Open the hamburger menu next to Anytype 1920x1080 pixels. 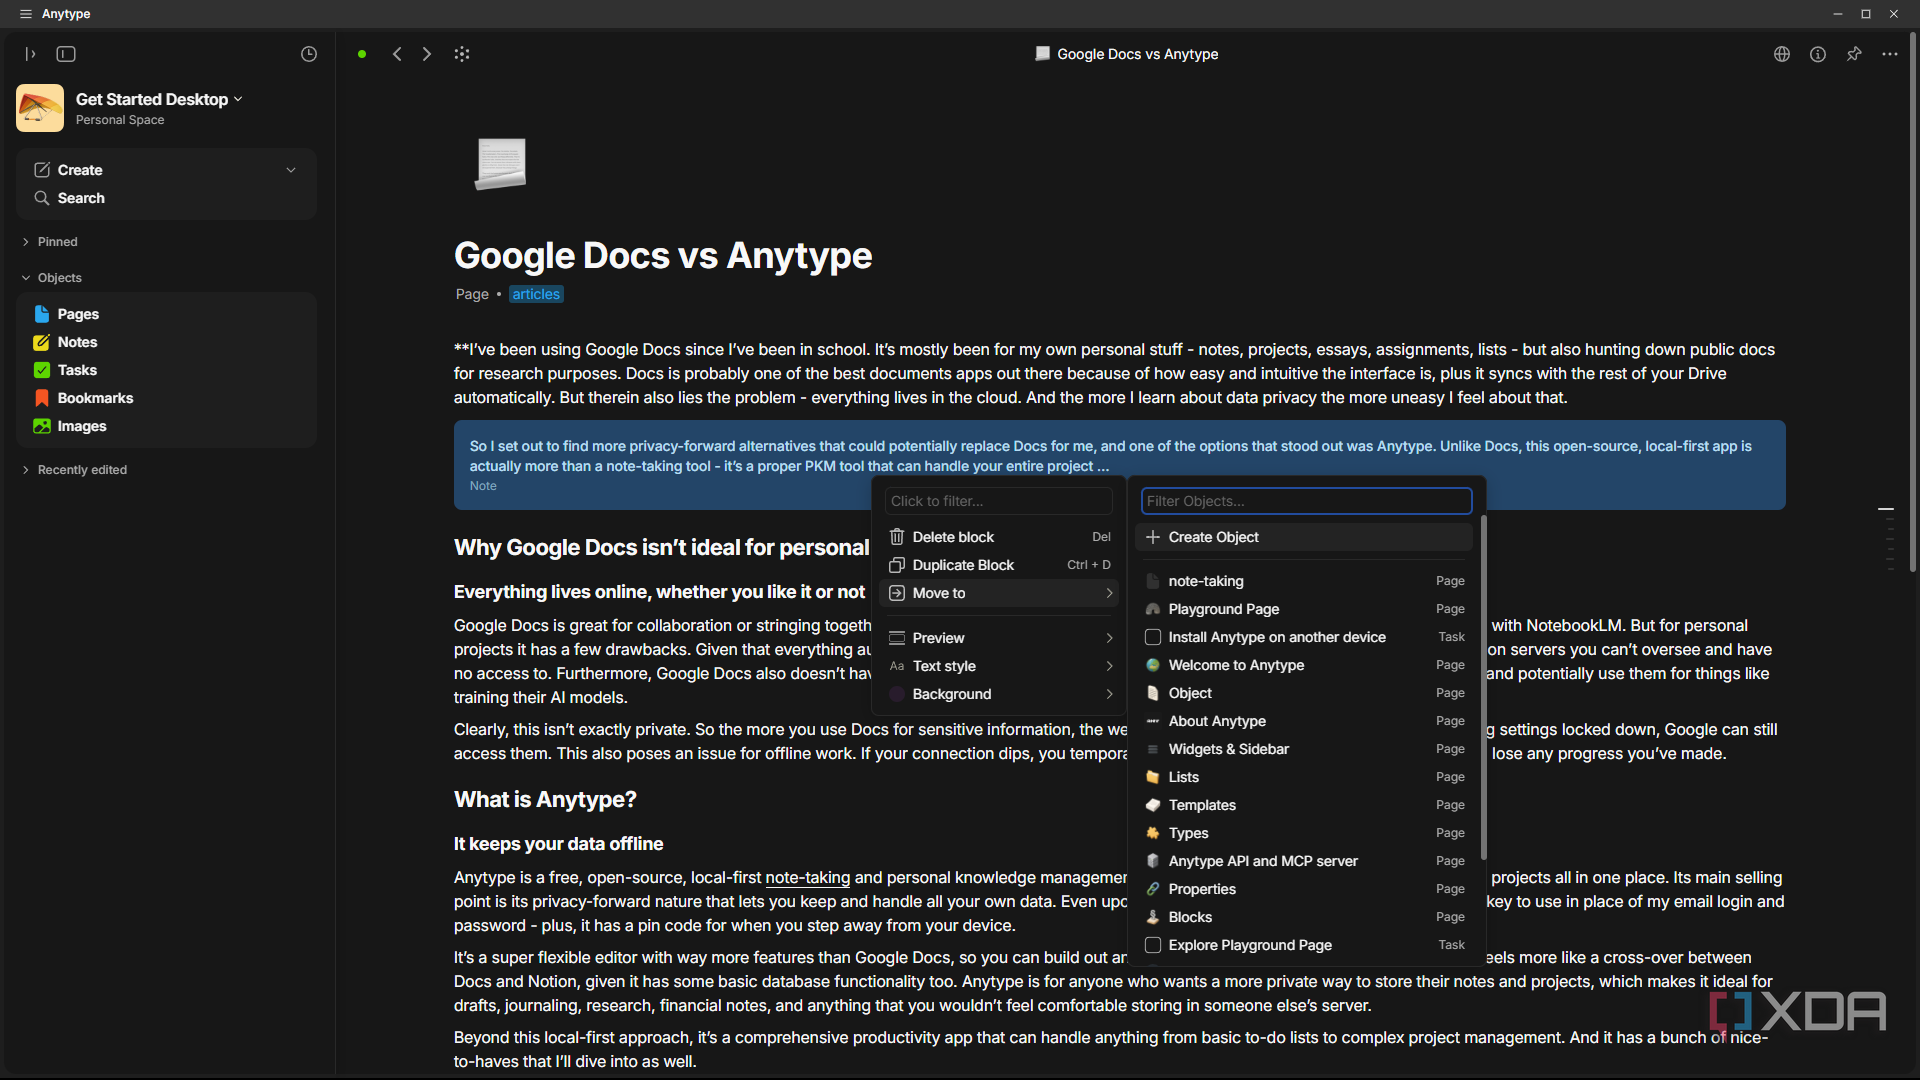point(26,14)
